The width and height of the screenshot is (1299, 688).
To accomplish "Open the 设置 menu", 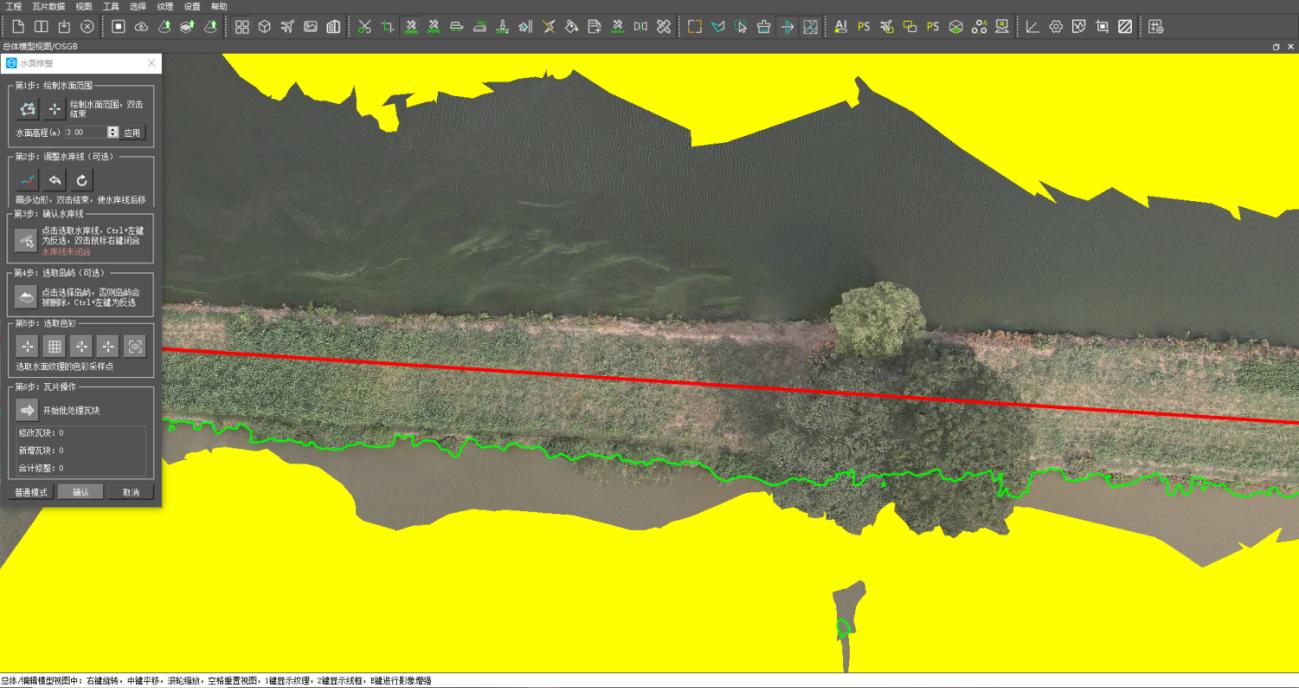I will tap(192, 6).
